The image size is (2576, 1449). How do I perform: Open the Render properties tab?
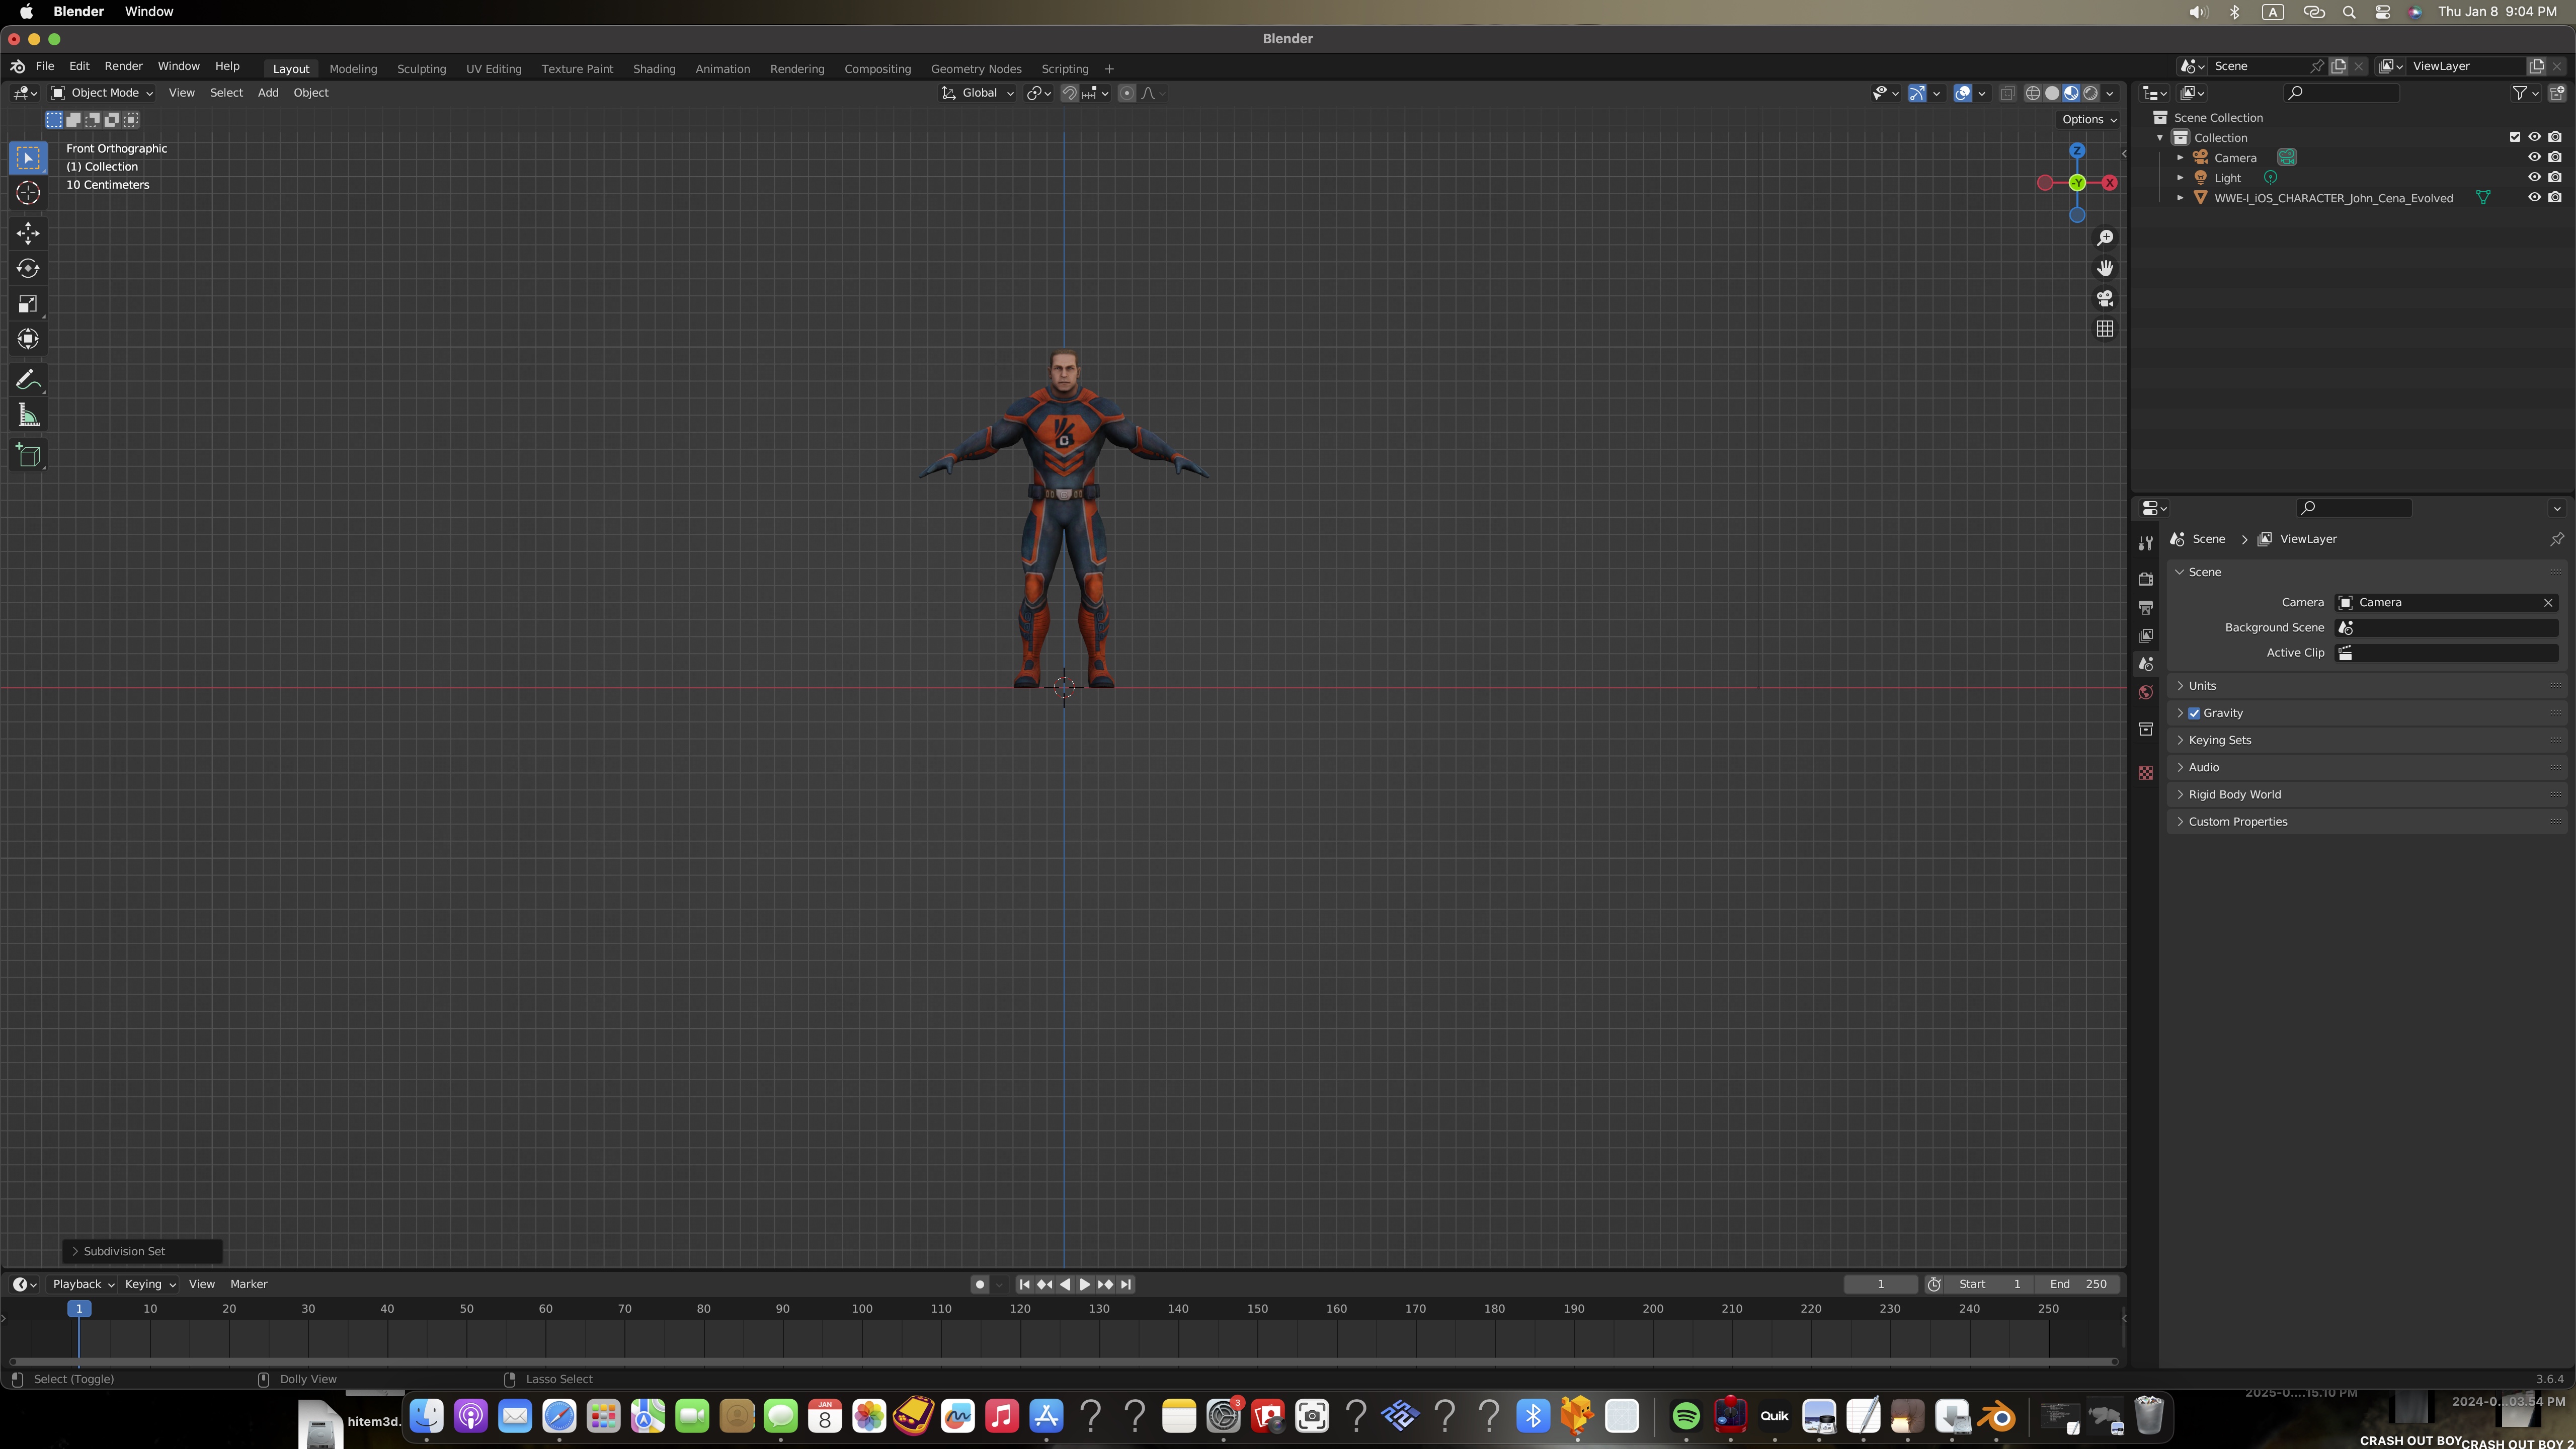pos(2146,579)
